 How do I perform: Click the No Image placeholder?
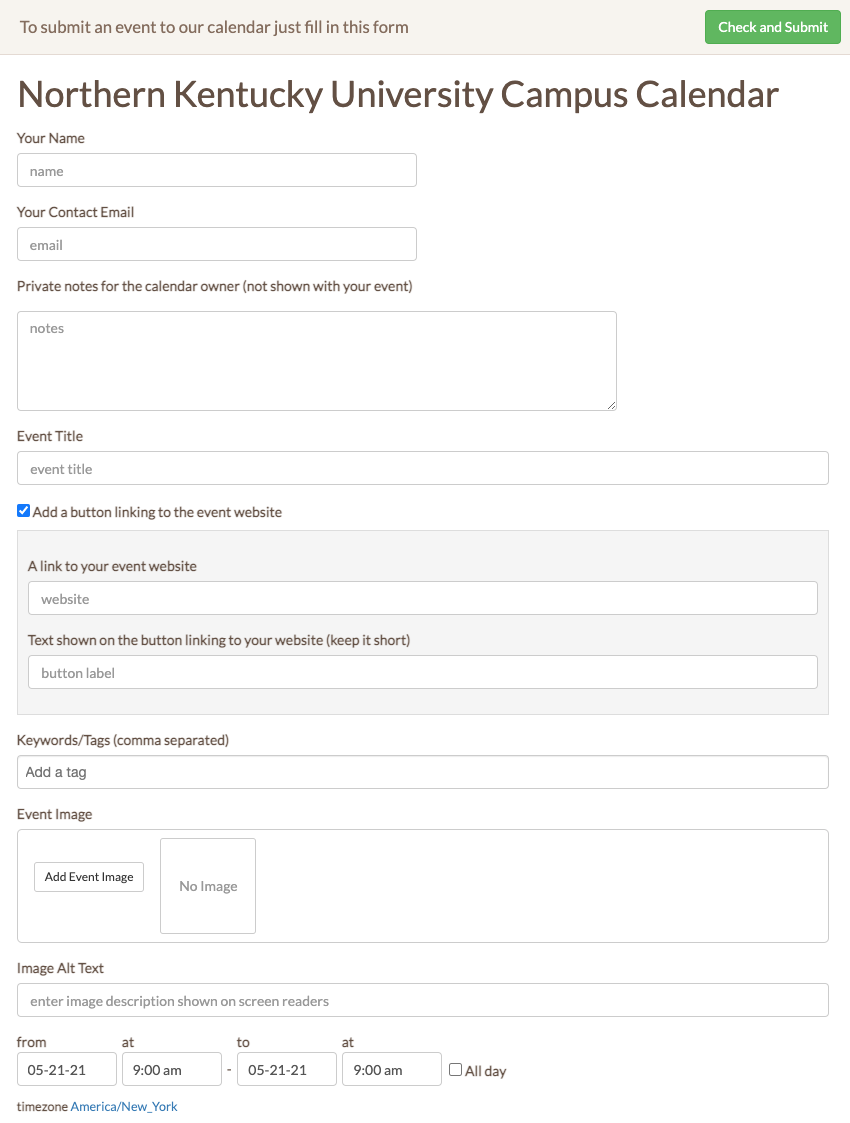pos(207,886)
